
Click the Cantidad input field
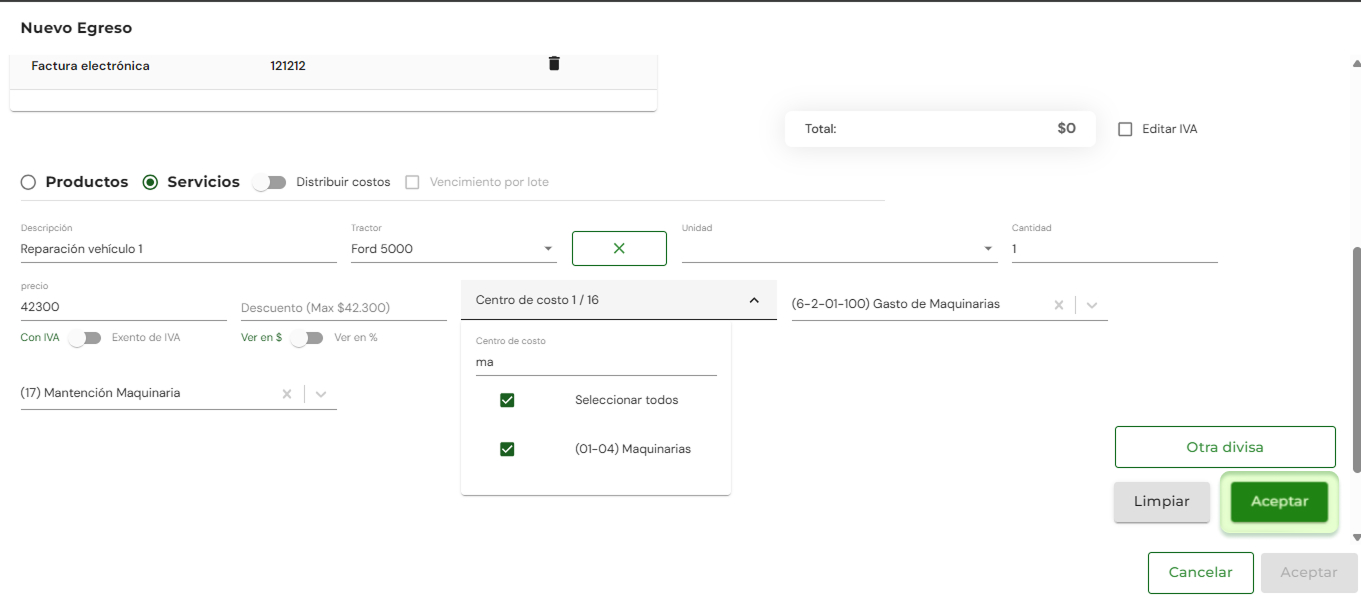coord(1114,249)
